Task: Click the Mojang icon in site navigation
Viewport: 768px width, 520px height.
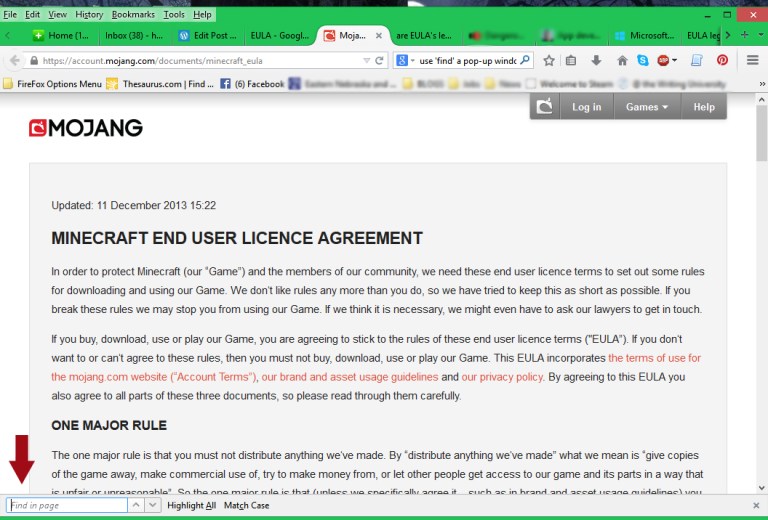Action: click(545, 106)
